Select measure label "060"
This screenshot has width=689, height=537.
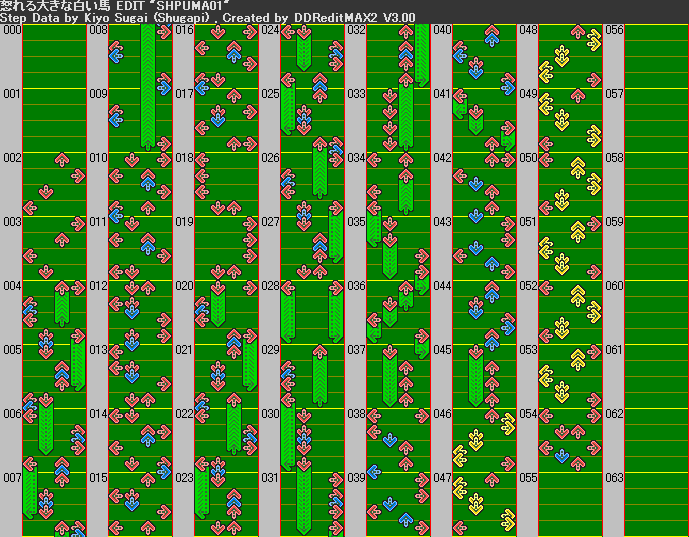point(614,286)
